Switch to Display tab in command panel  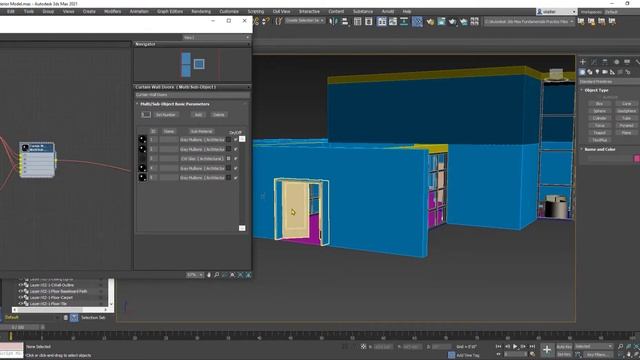click(x=627, y=62)
